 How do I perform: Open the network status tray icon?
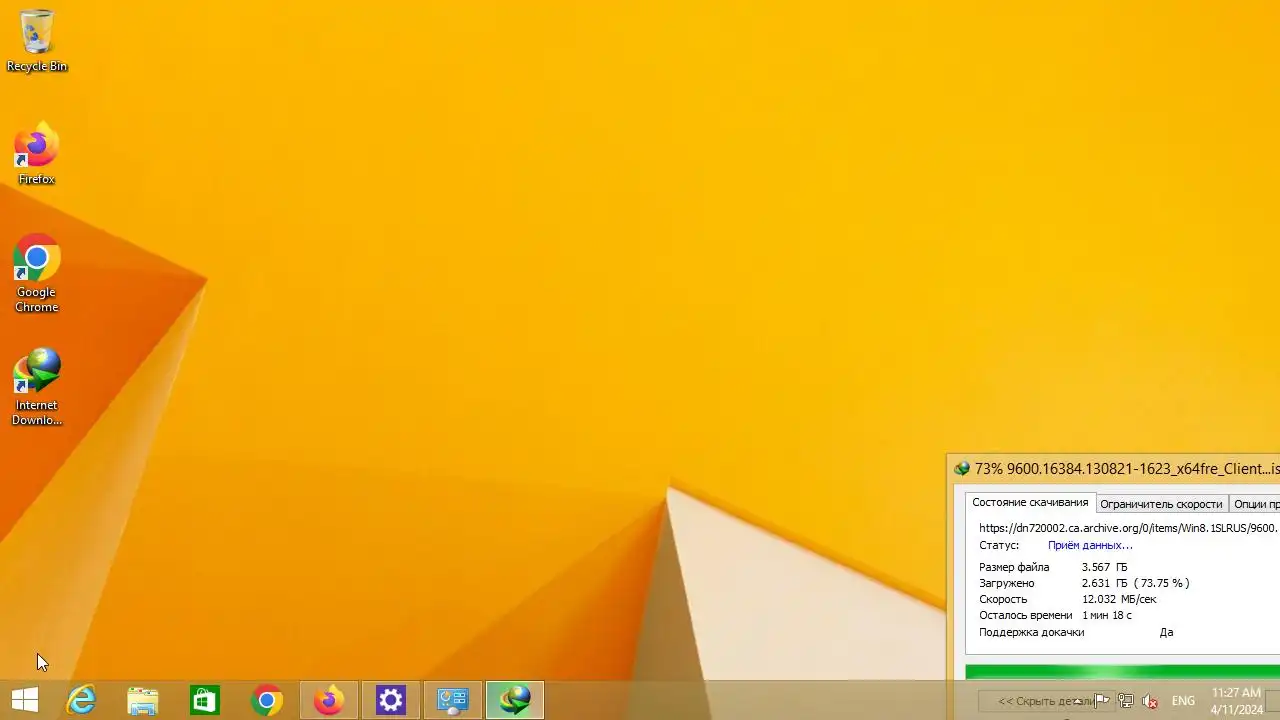(x=1126, y=701)
